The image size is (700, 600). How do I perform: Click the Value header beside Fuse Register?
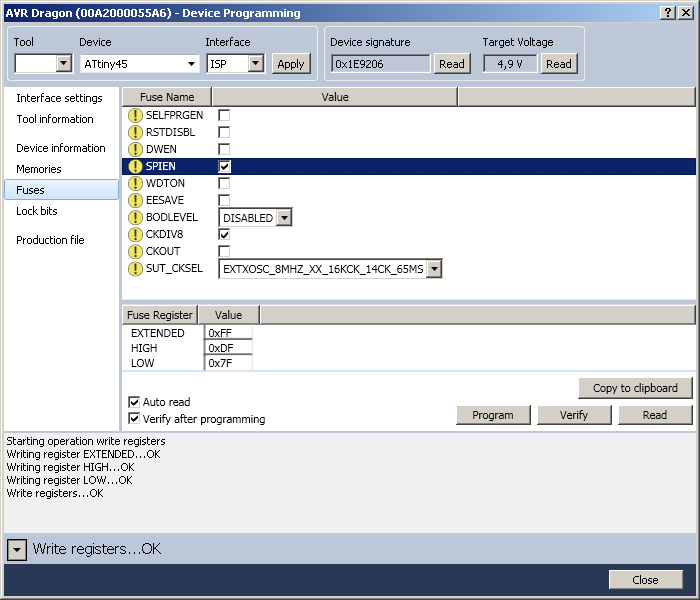(229, 315)
